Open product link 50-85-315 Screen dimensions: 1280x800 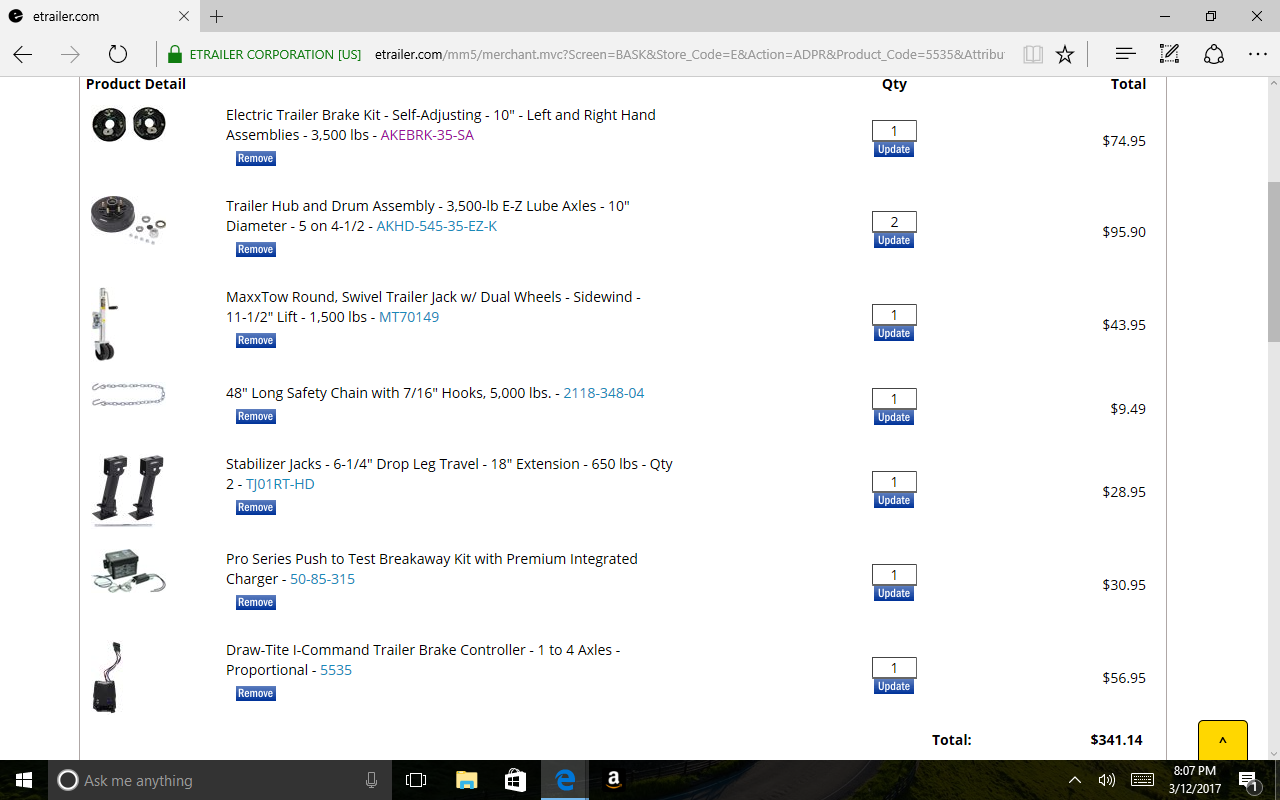coord(322,579)
